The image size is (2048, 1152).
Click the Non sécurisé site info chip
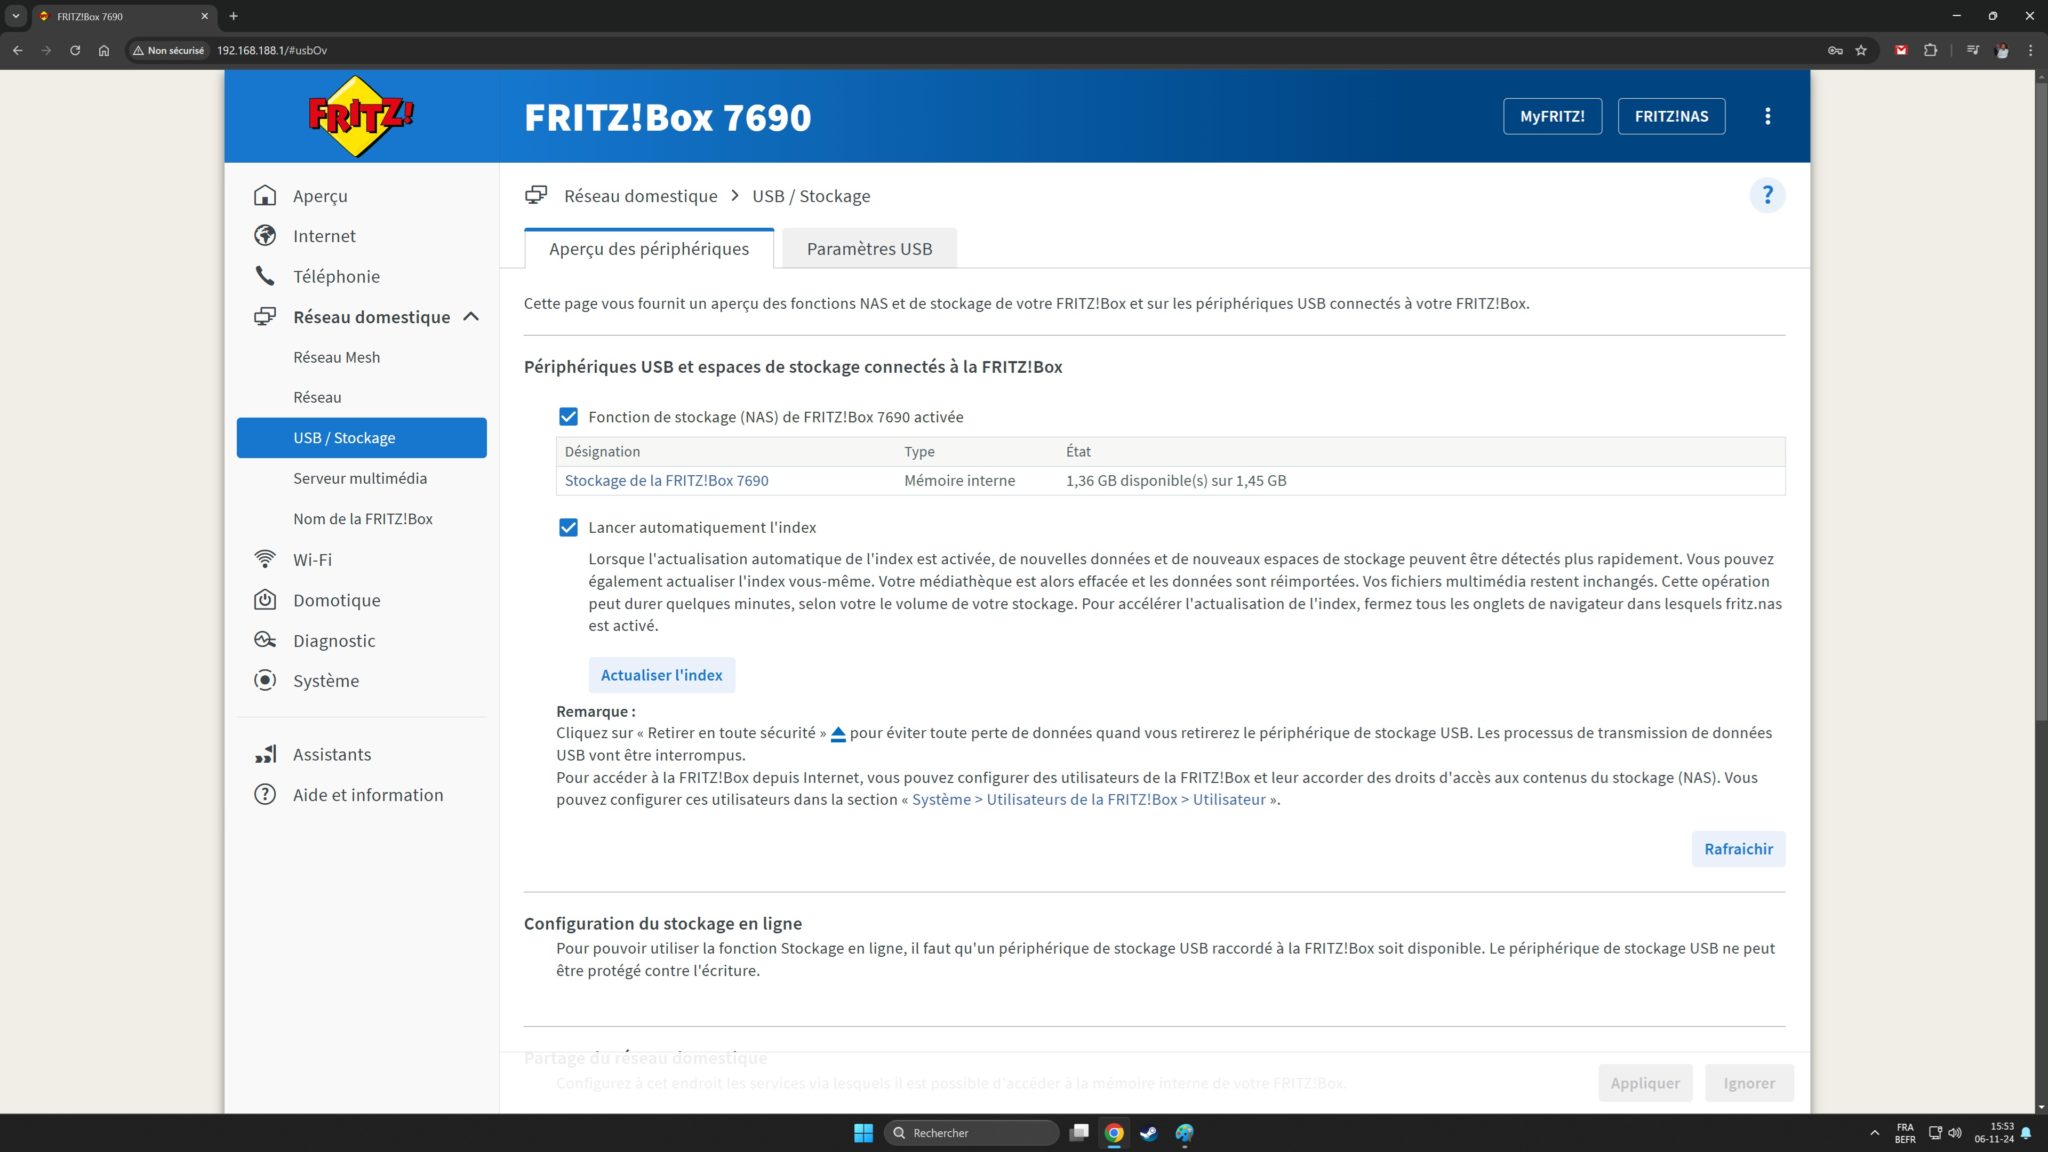168,50
